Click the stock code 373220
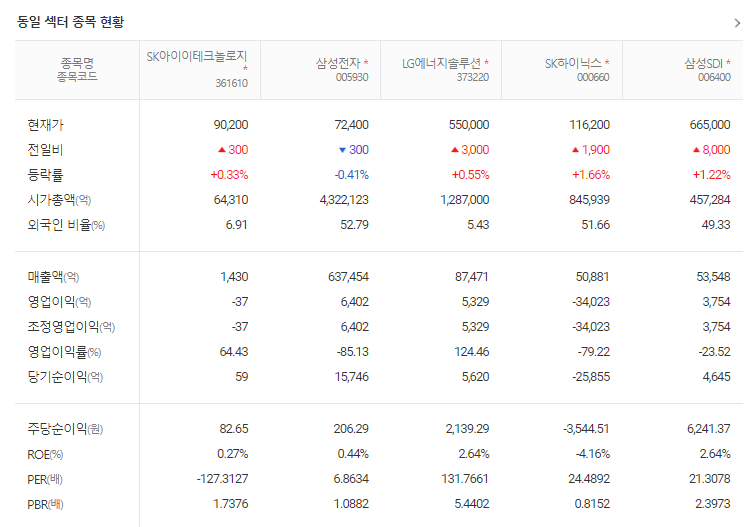Viewport: 750px width, 527px height. click(x=473, y=77)
